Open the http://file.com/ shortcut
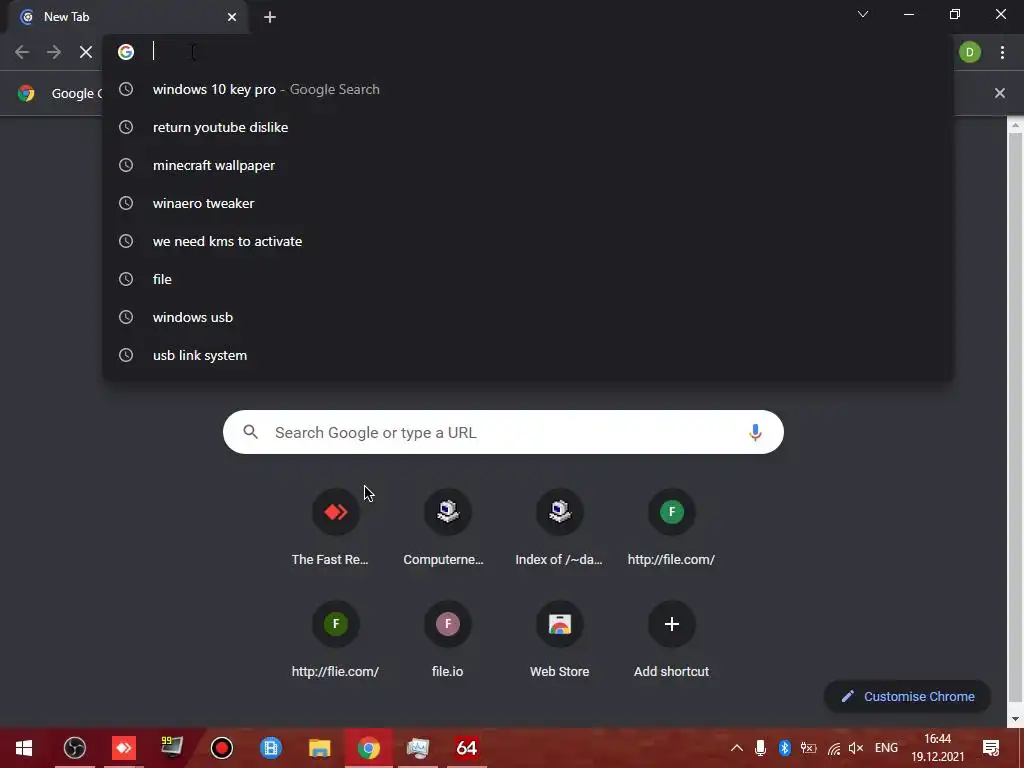The image size is (1024, 768). tap(671, 527)
